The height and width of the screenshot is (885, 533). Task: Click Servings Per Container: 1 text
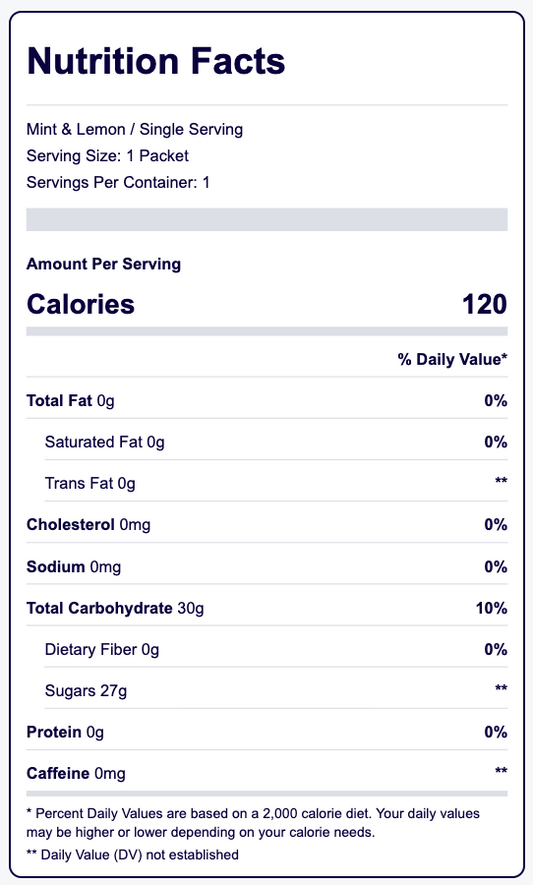click(118, 182)
